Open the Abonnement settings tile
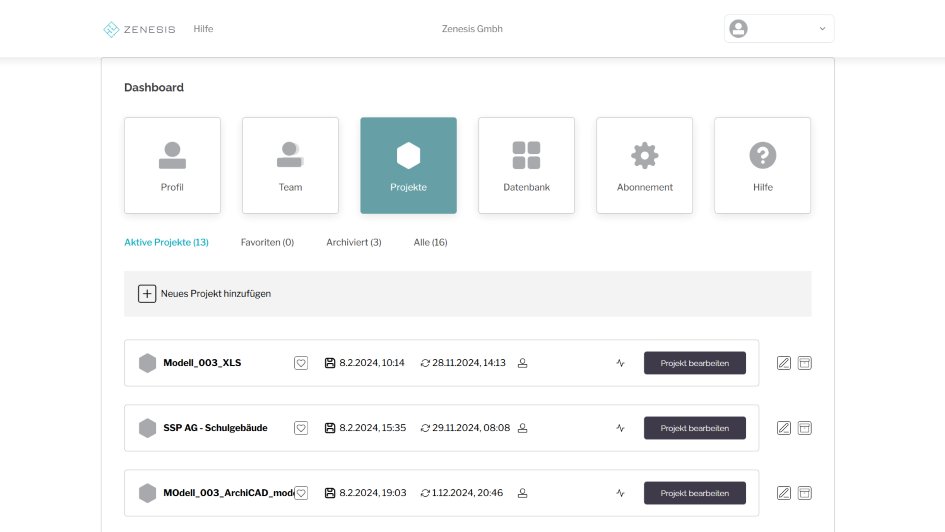 pos(644,165)
